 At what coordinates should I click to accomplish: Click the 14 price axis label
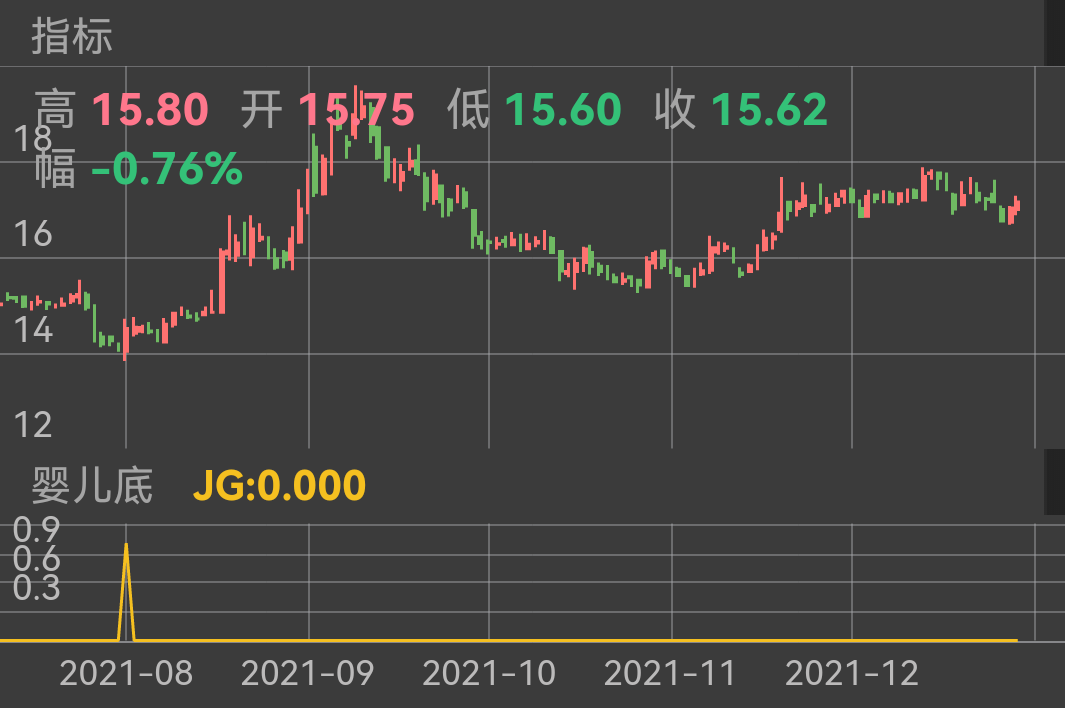click(32, 329)
